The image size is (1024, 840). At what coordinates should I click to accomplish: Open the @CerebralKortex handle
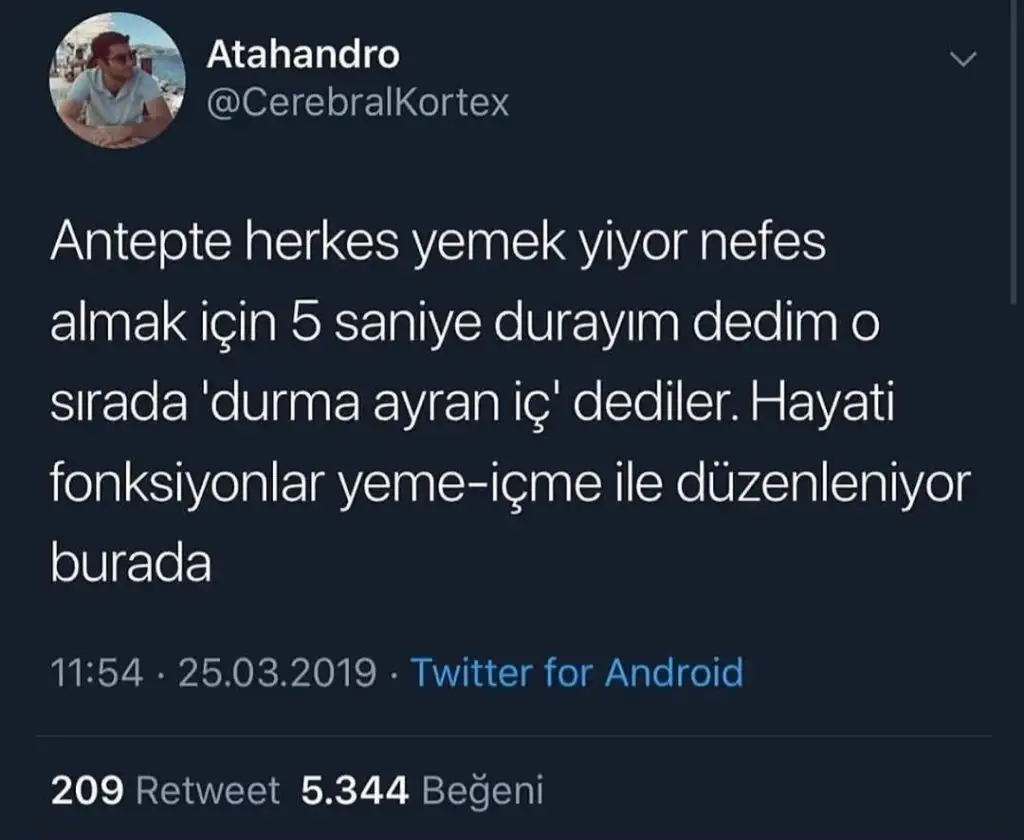tap(358, 103)
